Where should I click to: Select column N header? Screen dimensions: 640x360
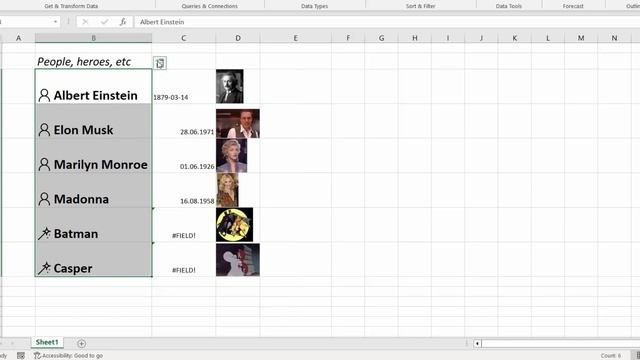pos(614,38)
